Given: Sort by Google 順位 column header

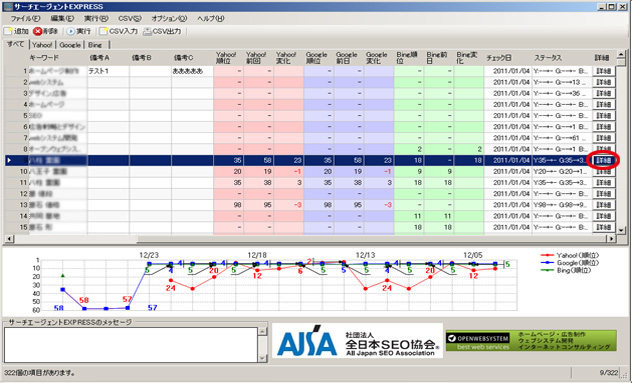Looking at the screenshot, I should point(318,58).
